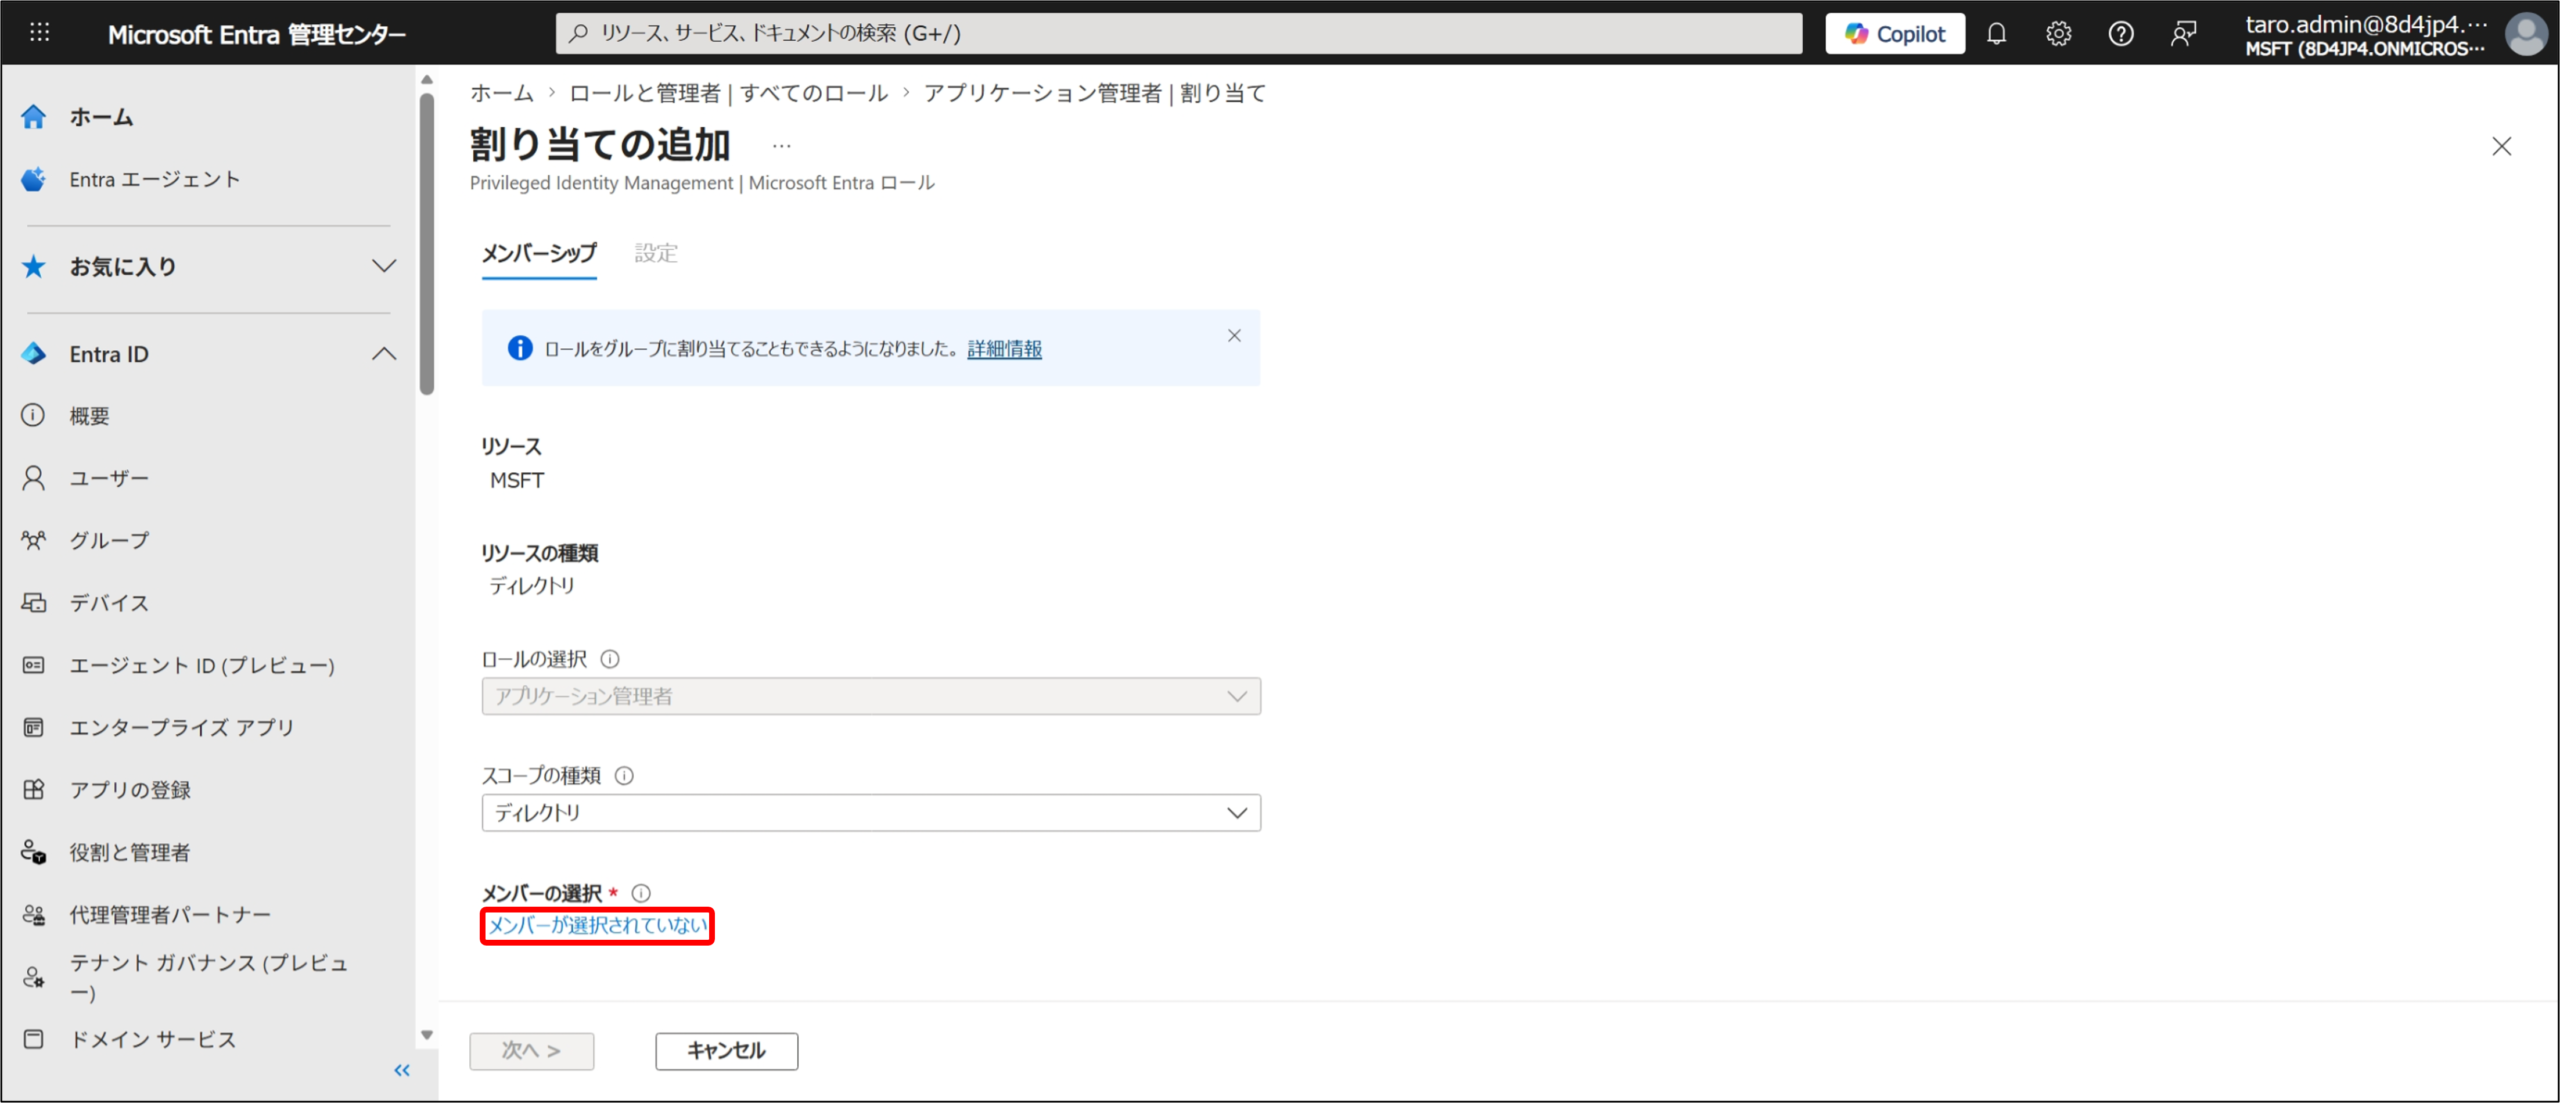Open the スコープの種類 dropdown
The image size is (2560, 1103).
coord(870,813)
